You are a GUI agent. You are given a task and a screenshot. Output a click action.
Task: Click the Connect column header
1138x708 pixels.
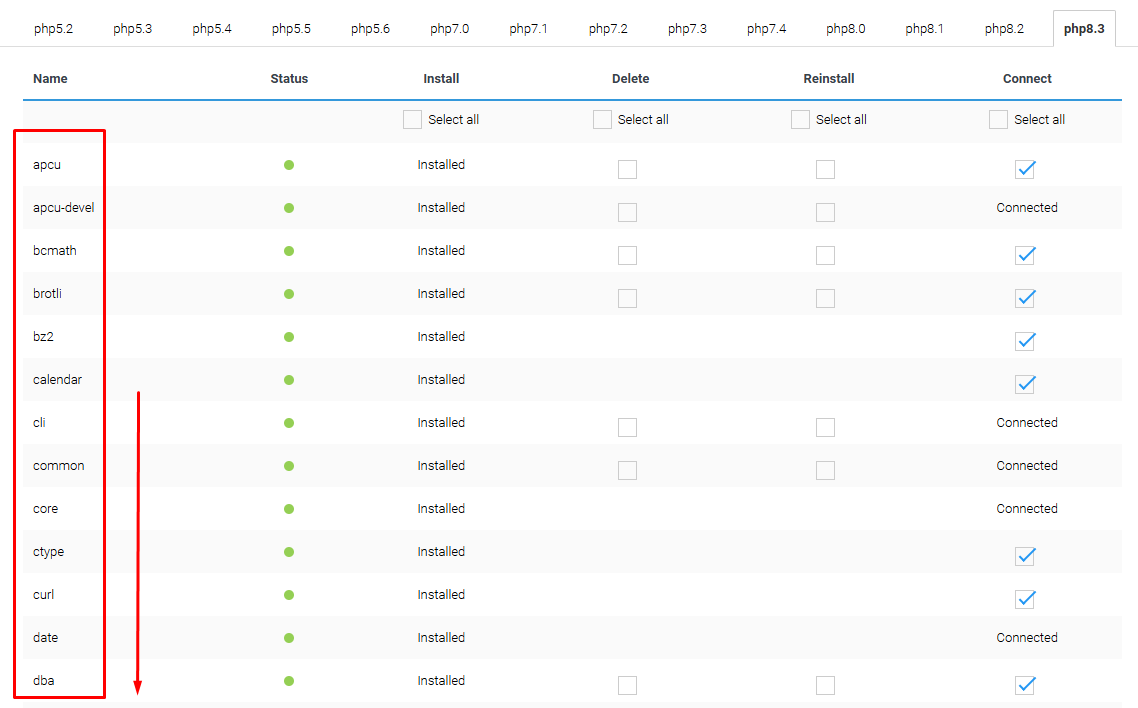point(1027,78)
